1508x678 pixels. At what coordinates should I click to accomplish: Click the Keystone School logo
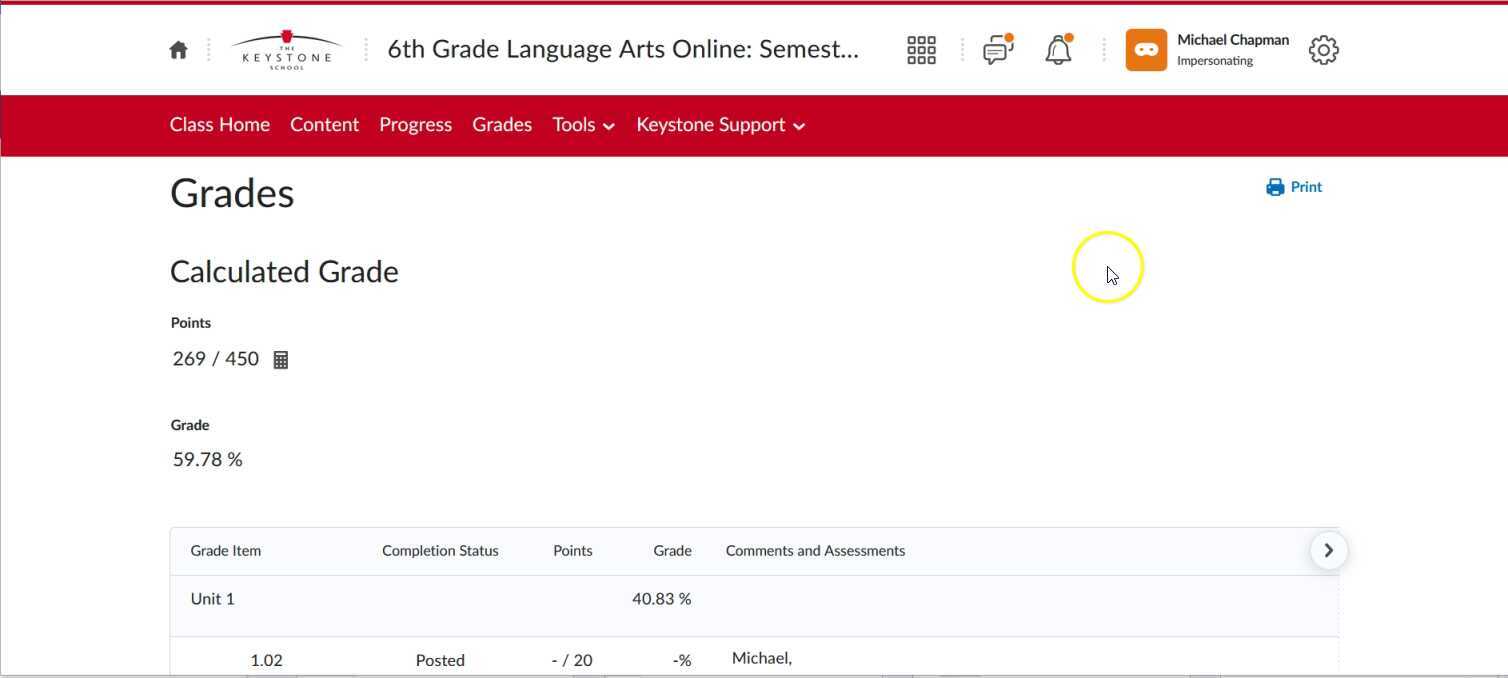(286, 48)
